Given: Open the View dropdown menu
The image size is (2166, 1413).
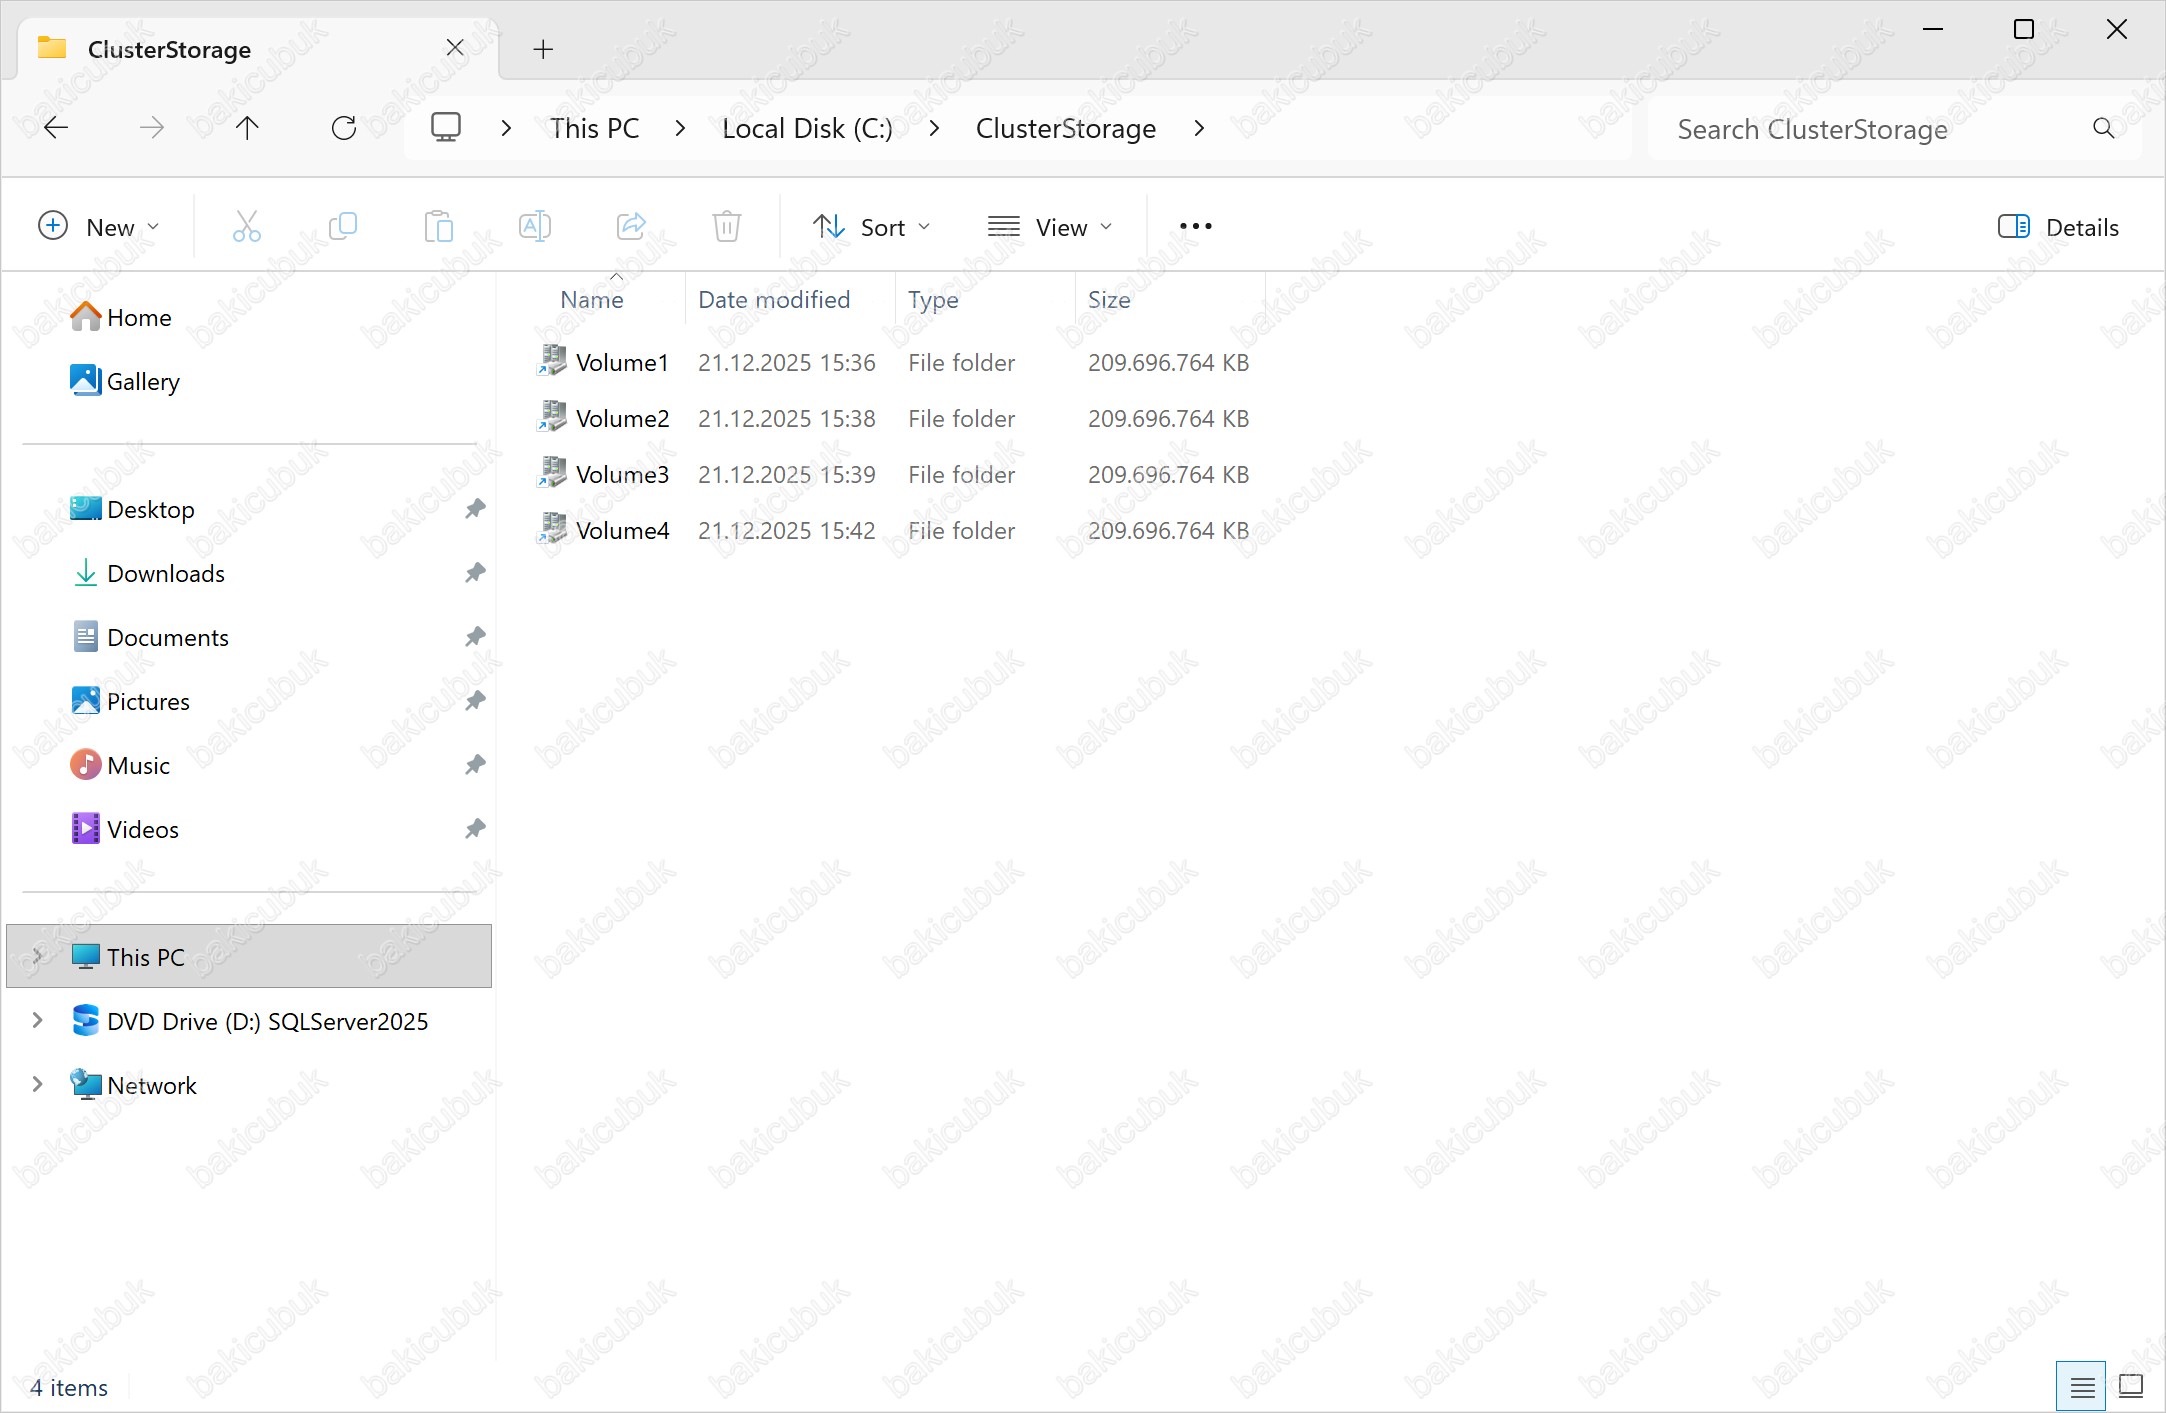Looking at the screenshot, I should pyautogui.click(x=1049, y=227).
